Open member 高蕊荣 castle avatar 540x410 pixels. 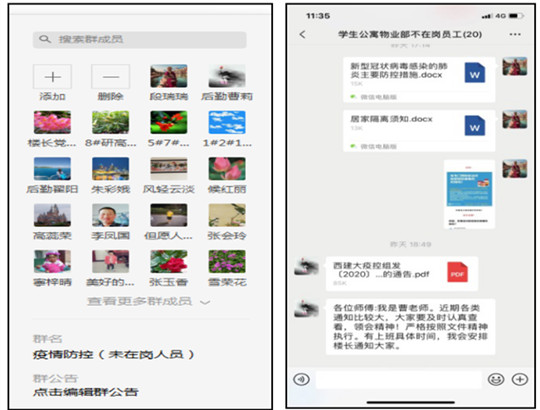(x=52, y=215)
